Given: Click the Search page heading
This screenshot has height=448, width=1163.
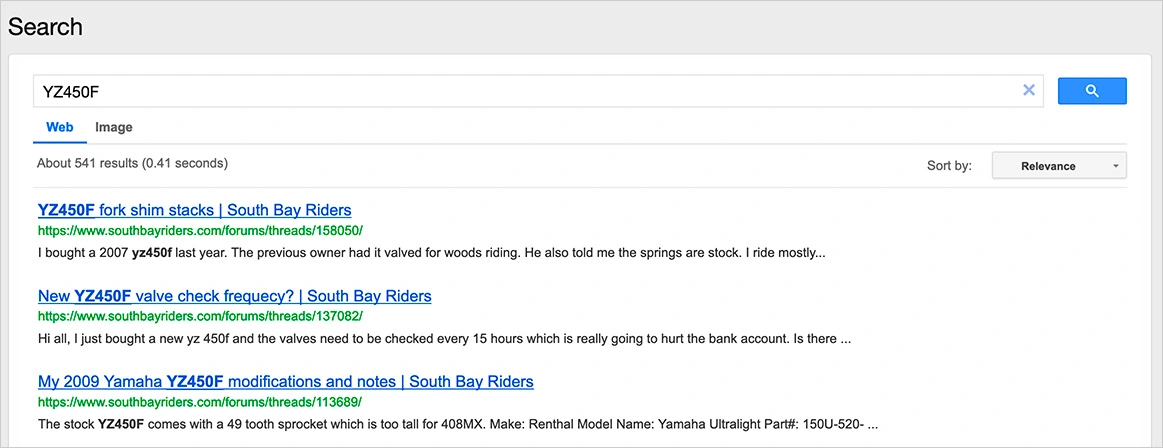Looking at the screenshot, I should 45,27.
